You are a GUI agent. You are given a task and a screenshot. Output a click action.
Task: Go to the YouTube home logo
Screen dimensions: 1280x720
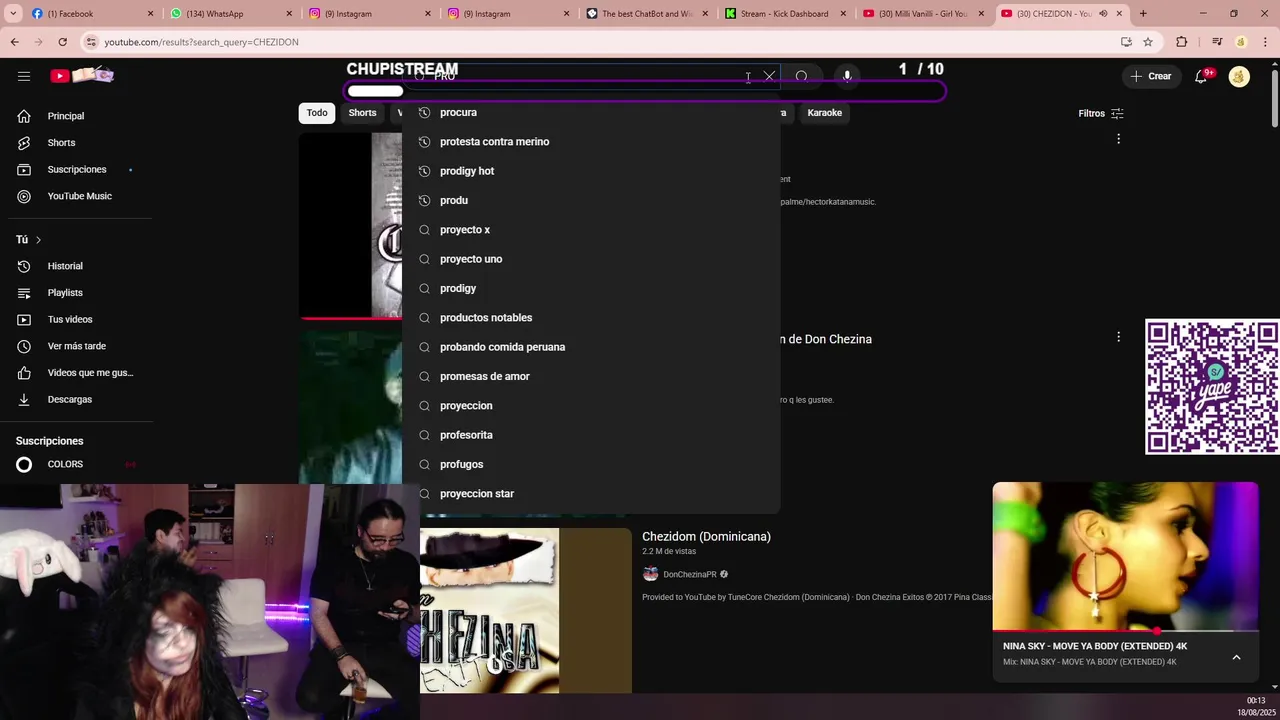tap(83, 76)
